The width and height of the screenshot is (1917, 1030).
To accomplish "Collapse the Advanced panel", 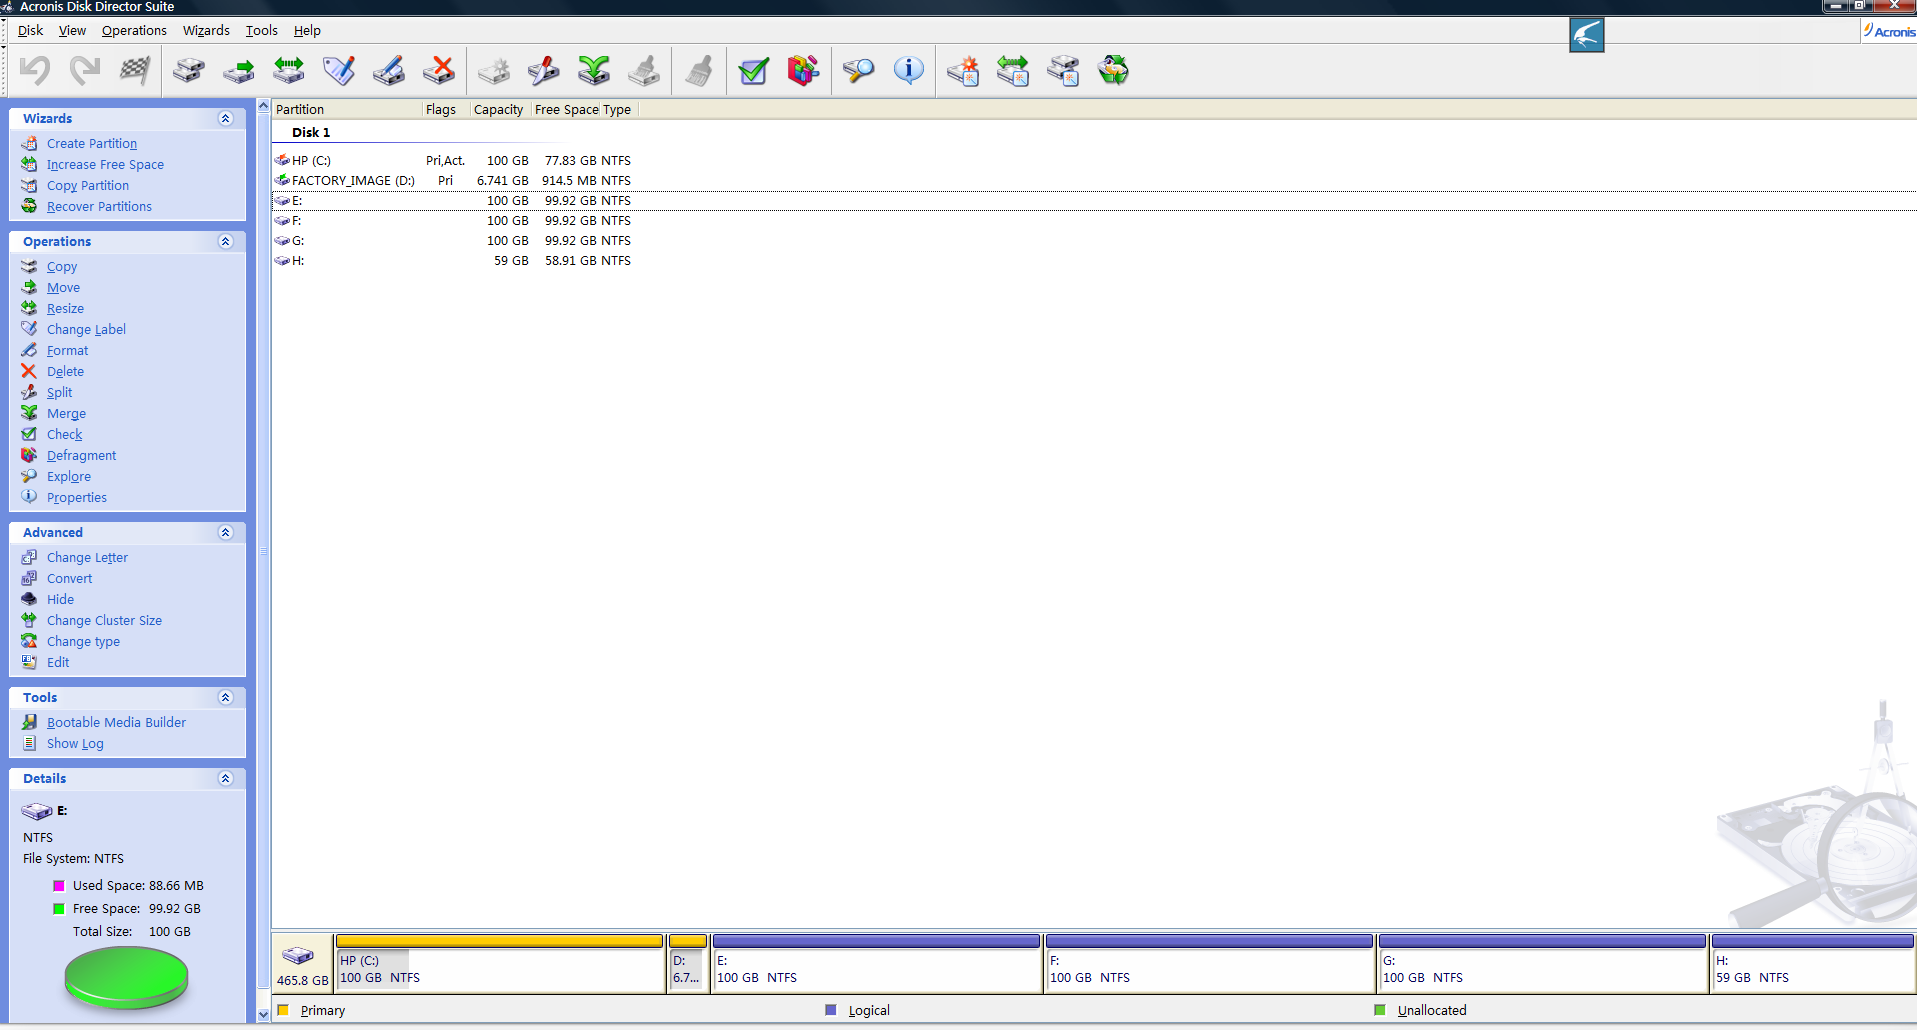I will pos(226,532).
